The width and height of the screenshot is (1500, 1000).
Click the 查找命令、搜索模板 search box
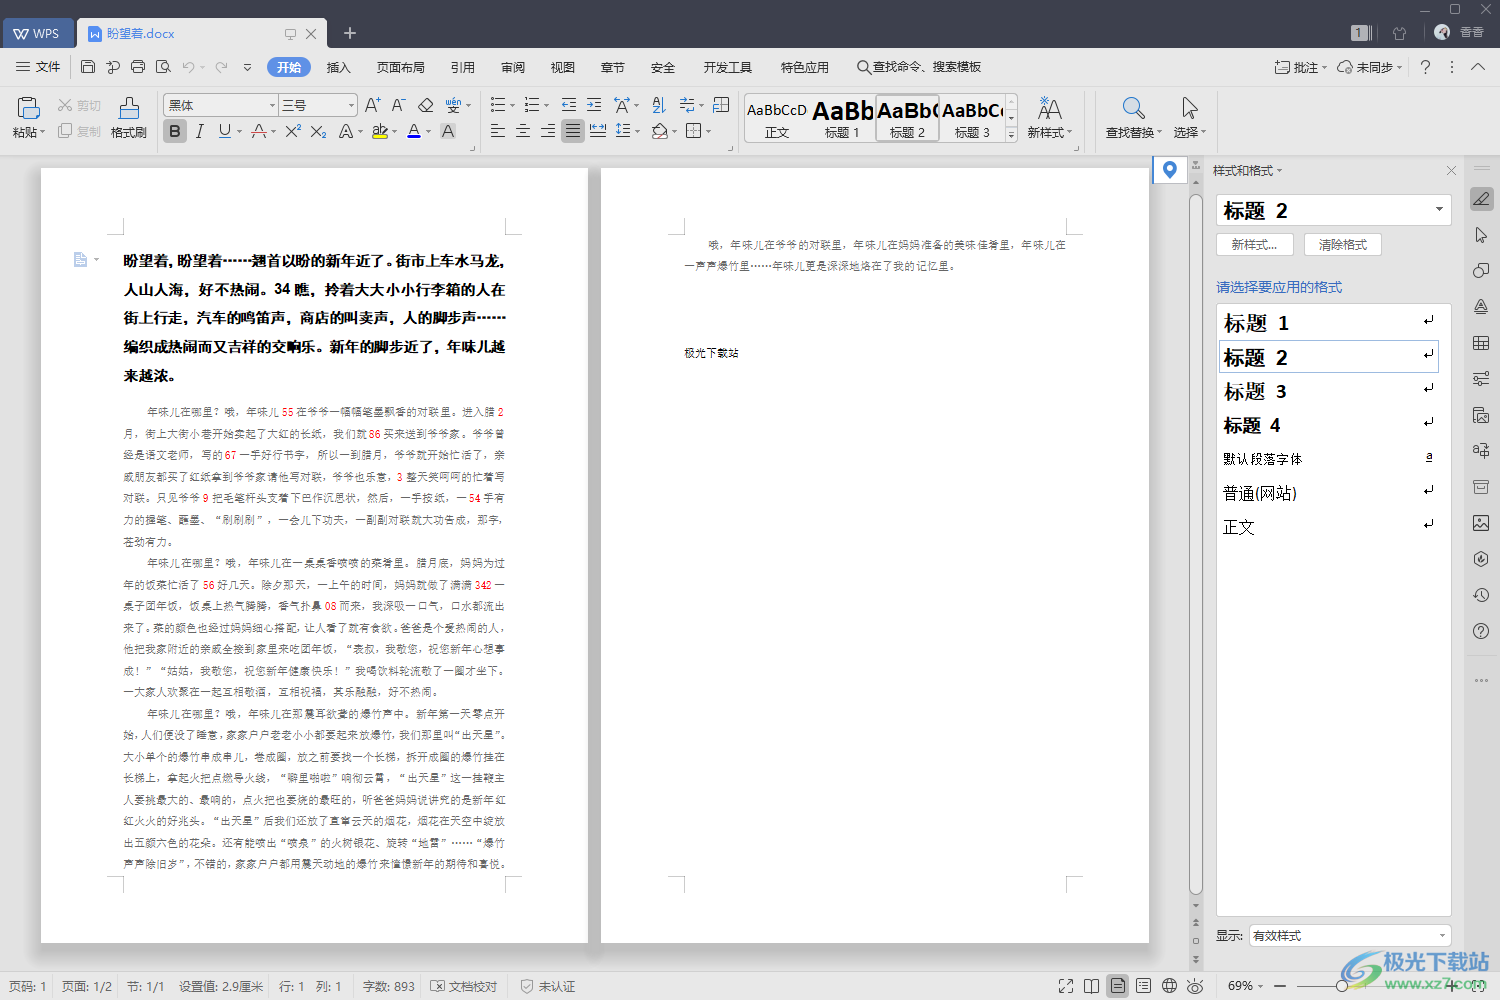pos(919,67)
